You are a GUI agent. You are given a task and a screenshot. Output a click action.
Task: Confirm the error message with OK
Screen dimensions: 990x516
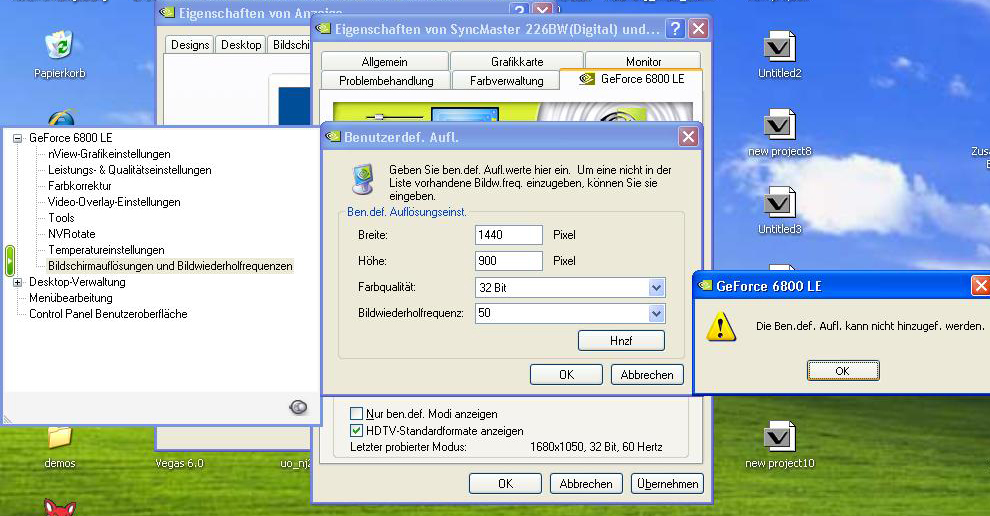842,371
